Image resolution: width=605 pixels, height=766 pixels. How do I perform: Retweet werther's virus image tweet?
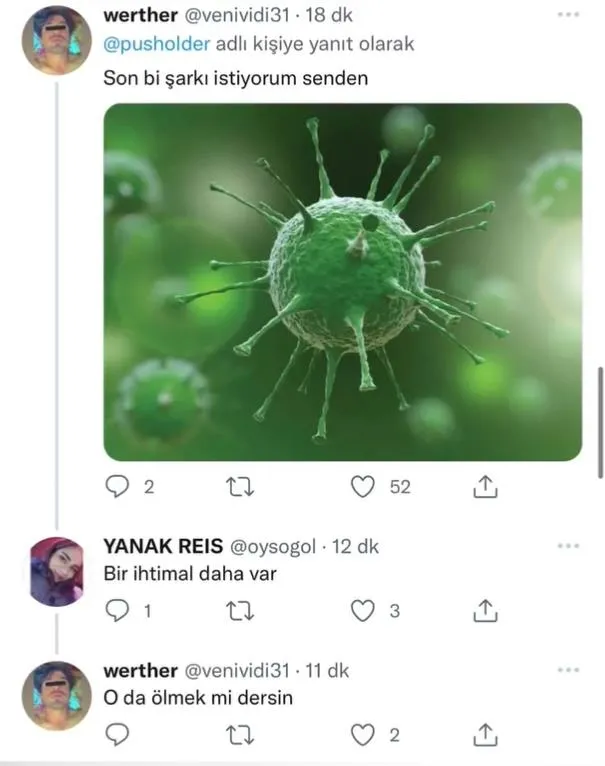point(240,487)
